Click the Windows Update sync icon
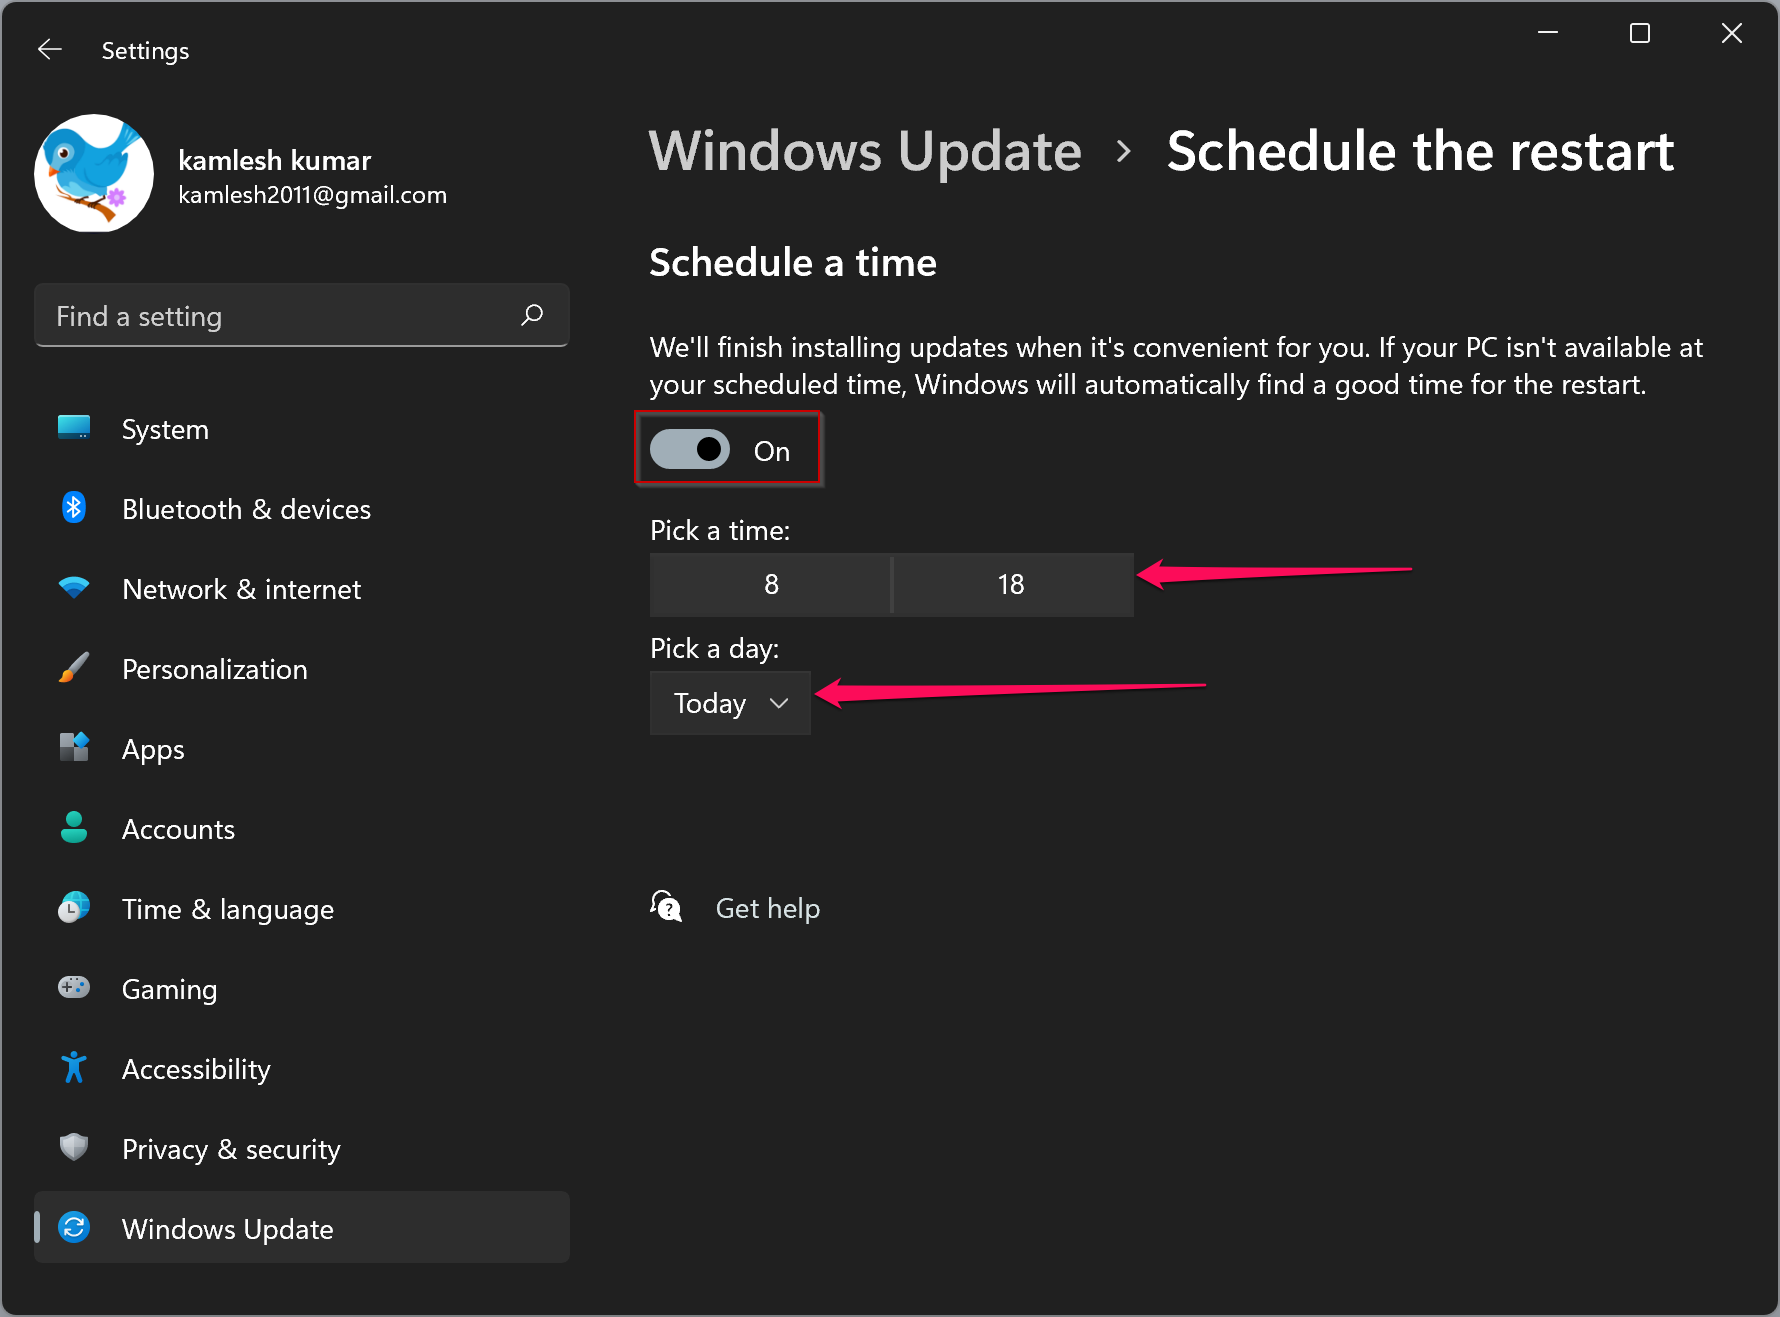The height and width of the screenshot is (1317, 1780). [x=74, y=1227]
